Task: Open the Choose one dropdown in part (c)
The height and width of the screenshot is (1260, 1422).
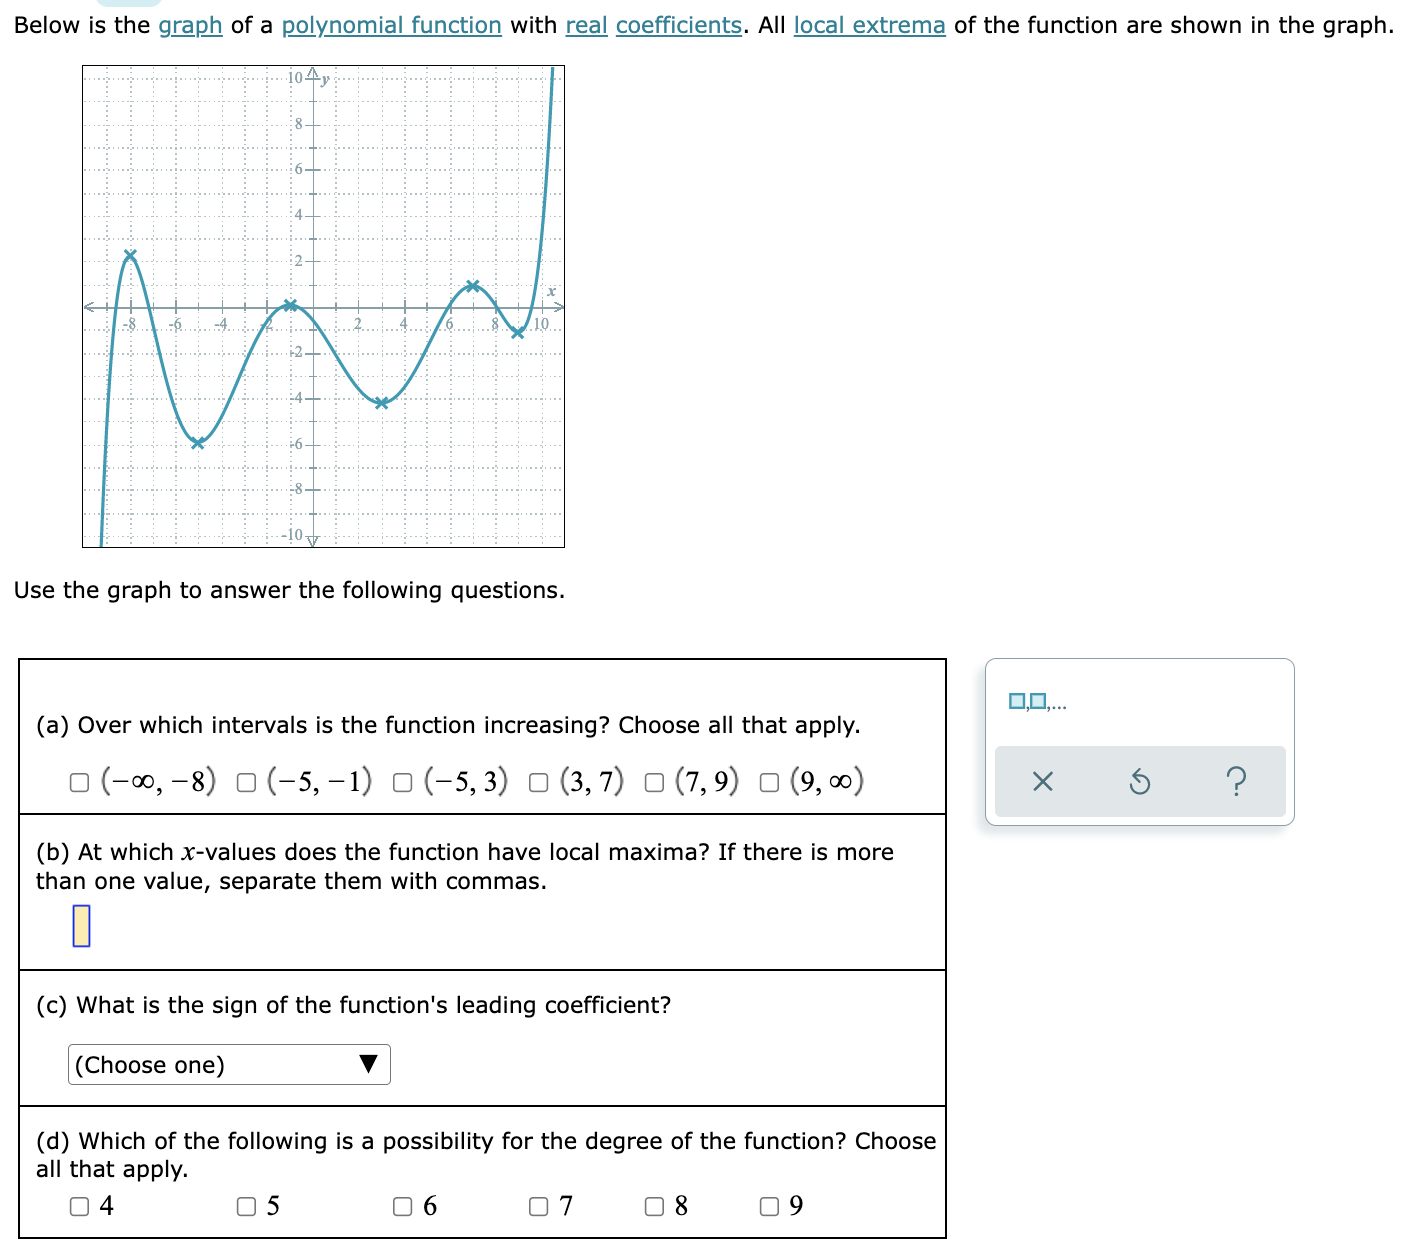Action: [229, 1064]
